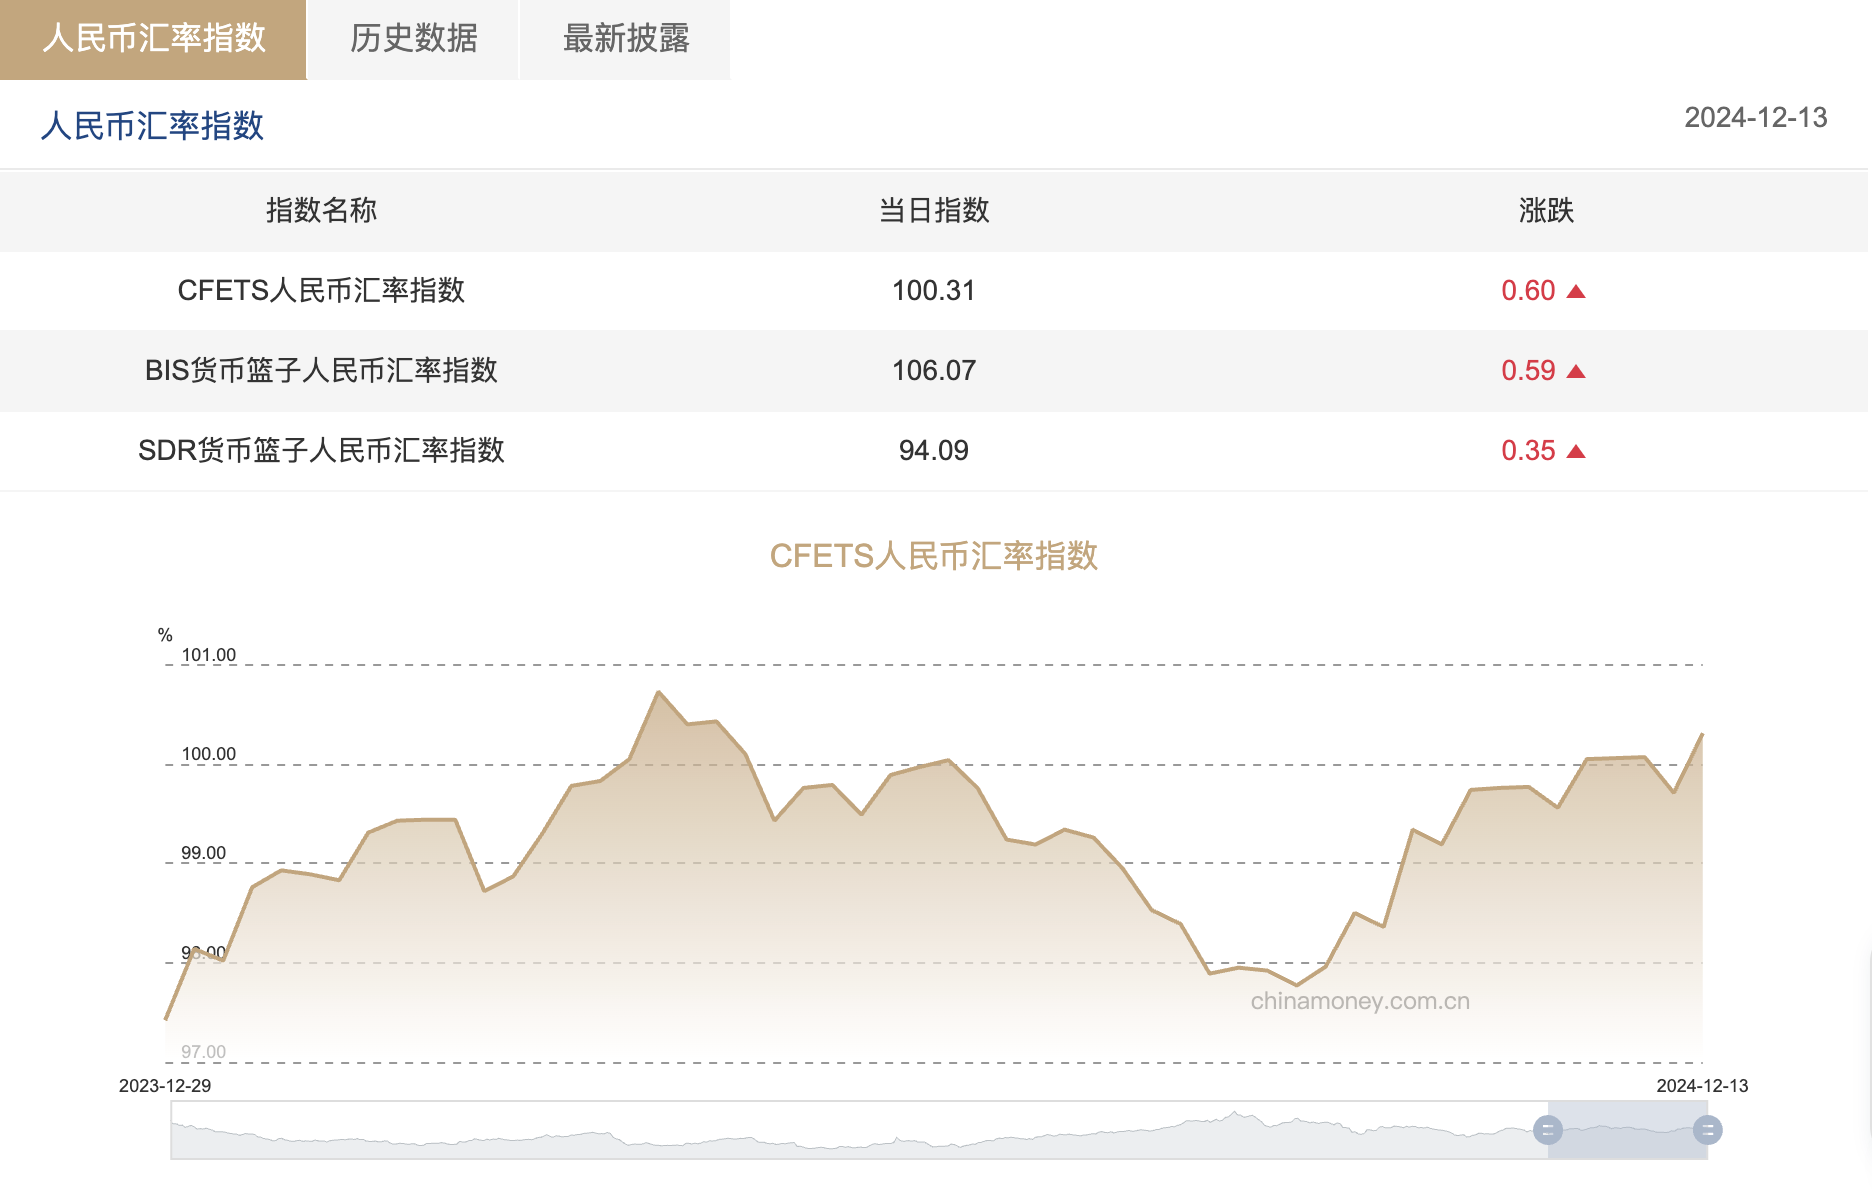Image resolution: width=1872 pixels, height=1202 pixels.
Task: Click the 100.31 index value
Action: 933,291
